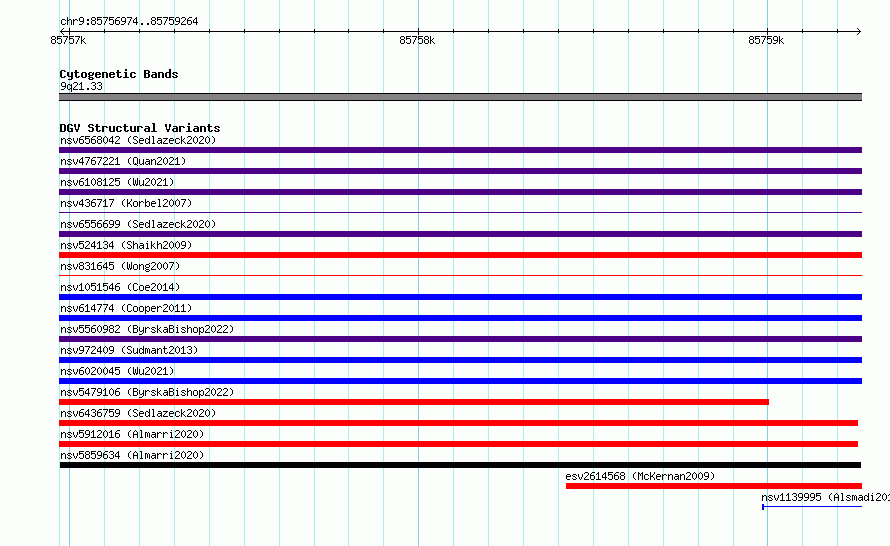Select the purple bar of nsv4767221

[x=460, y=171]
